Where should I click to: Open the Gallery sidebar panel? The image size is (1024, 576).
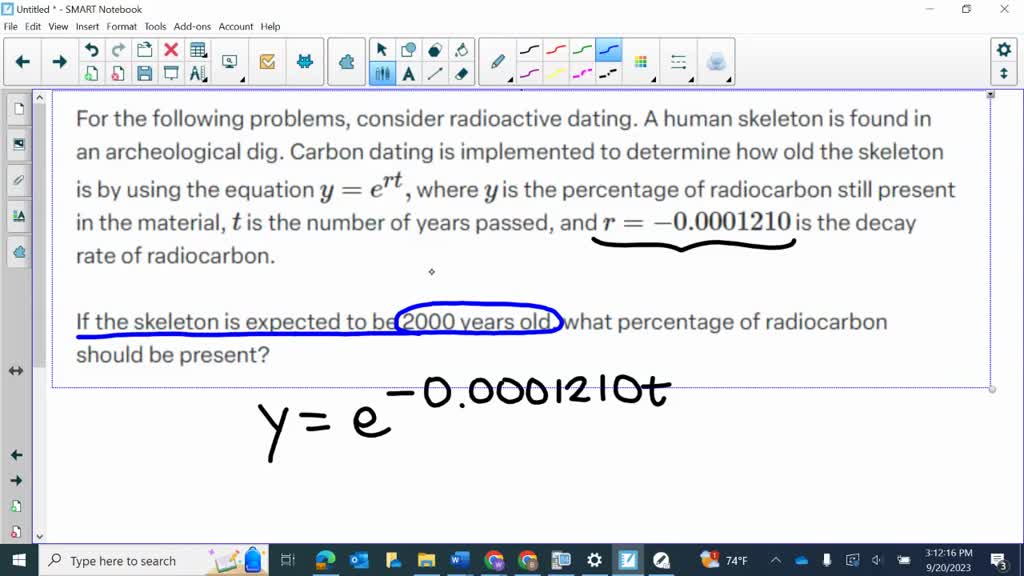(16, 143)
